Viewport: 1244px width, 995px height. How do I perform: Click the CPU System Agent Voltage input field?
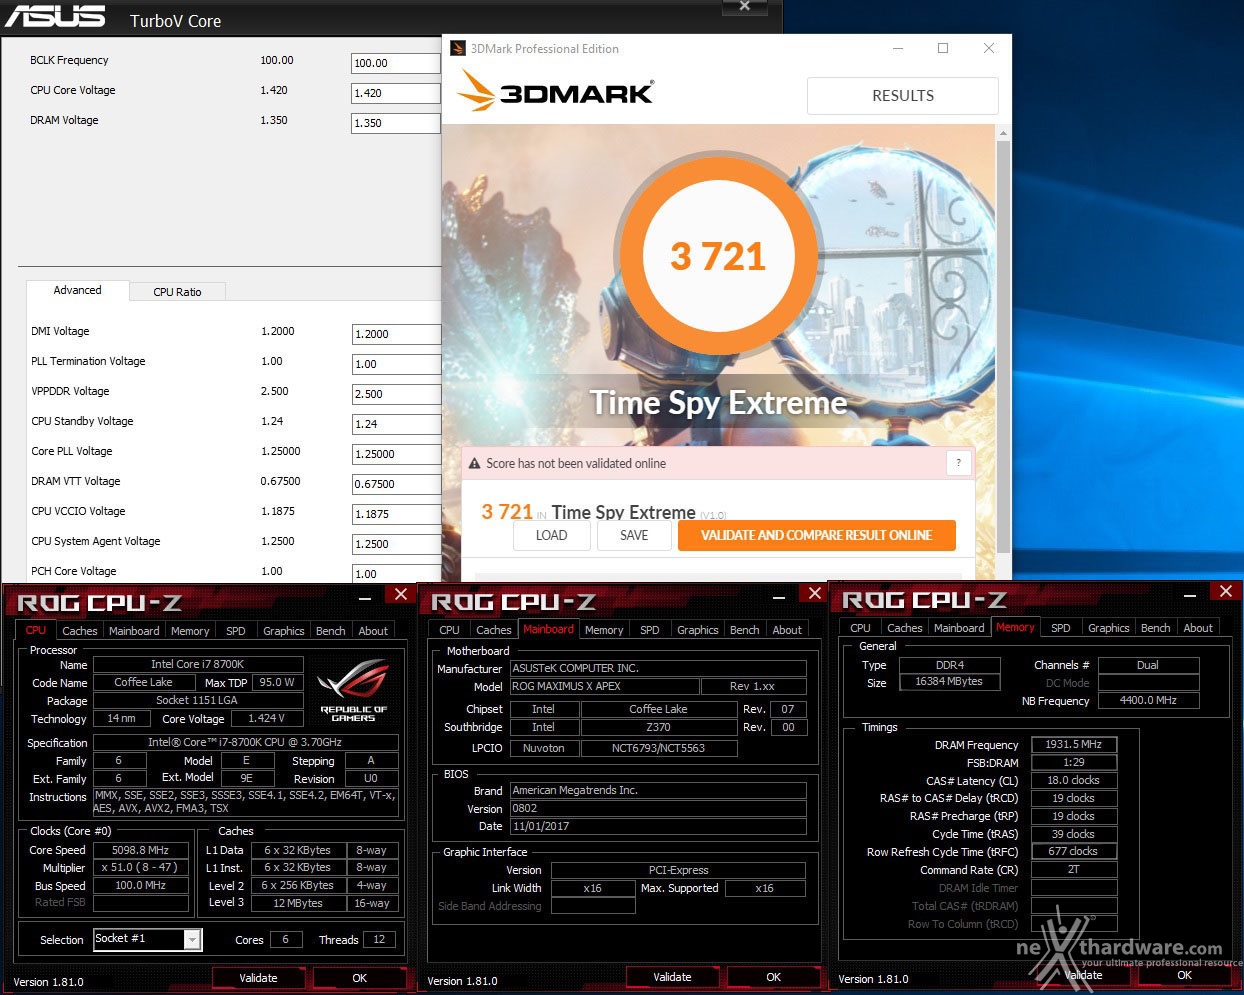tap(396, 544)
